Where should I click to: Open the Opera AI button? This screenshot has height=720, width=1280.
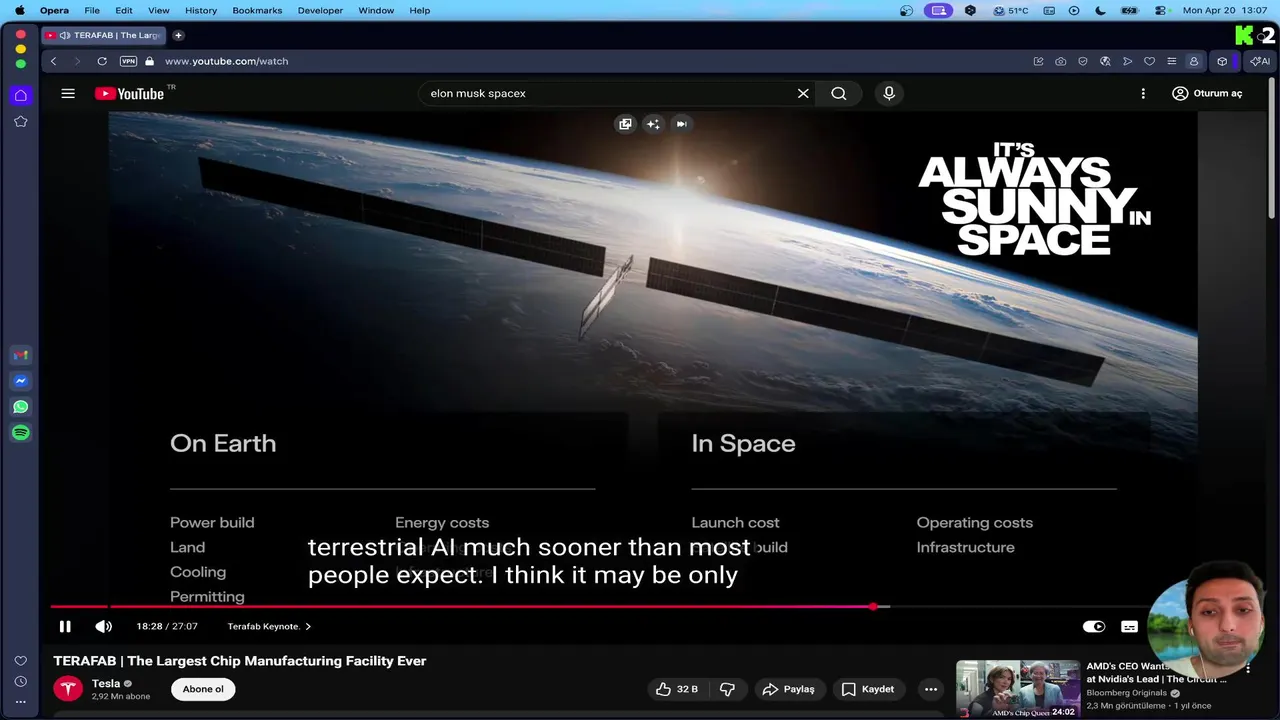pos(1259,61)
